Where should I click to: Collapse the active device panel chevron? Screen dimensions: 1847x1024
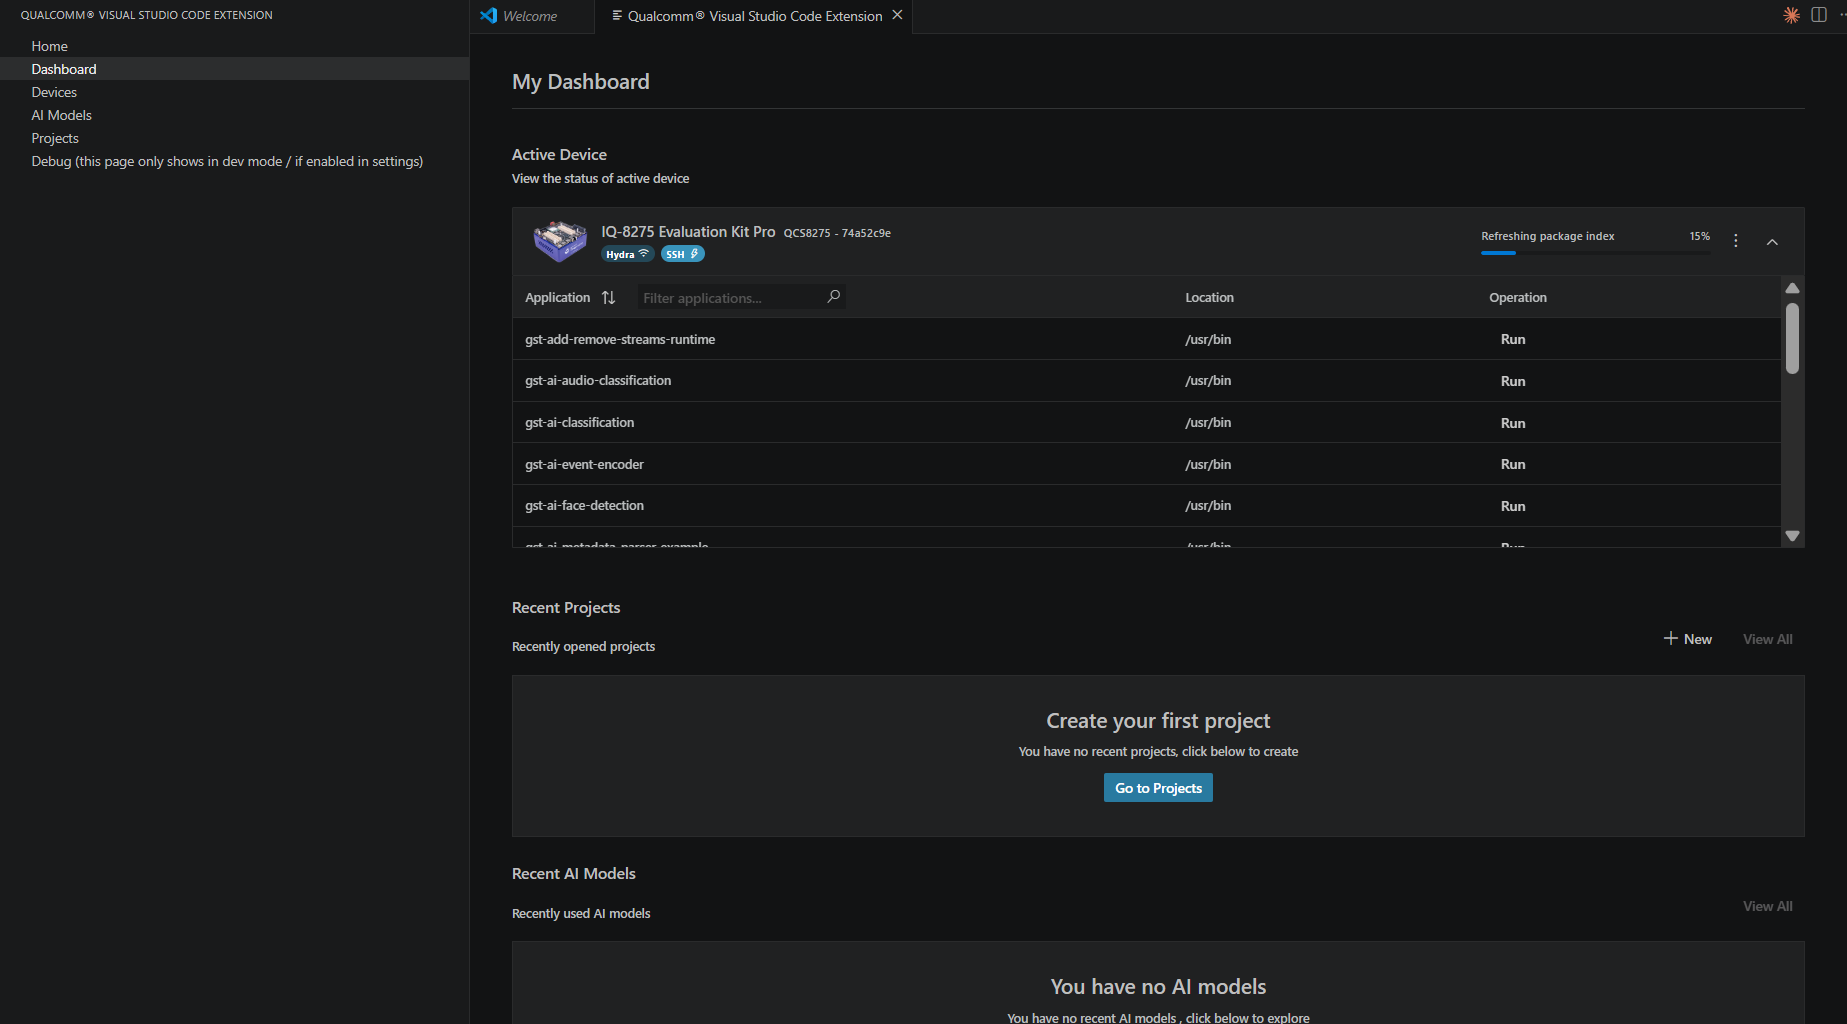coord(1772,242)
